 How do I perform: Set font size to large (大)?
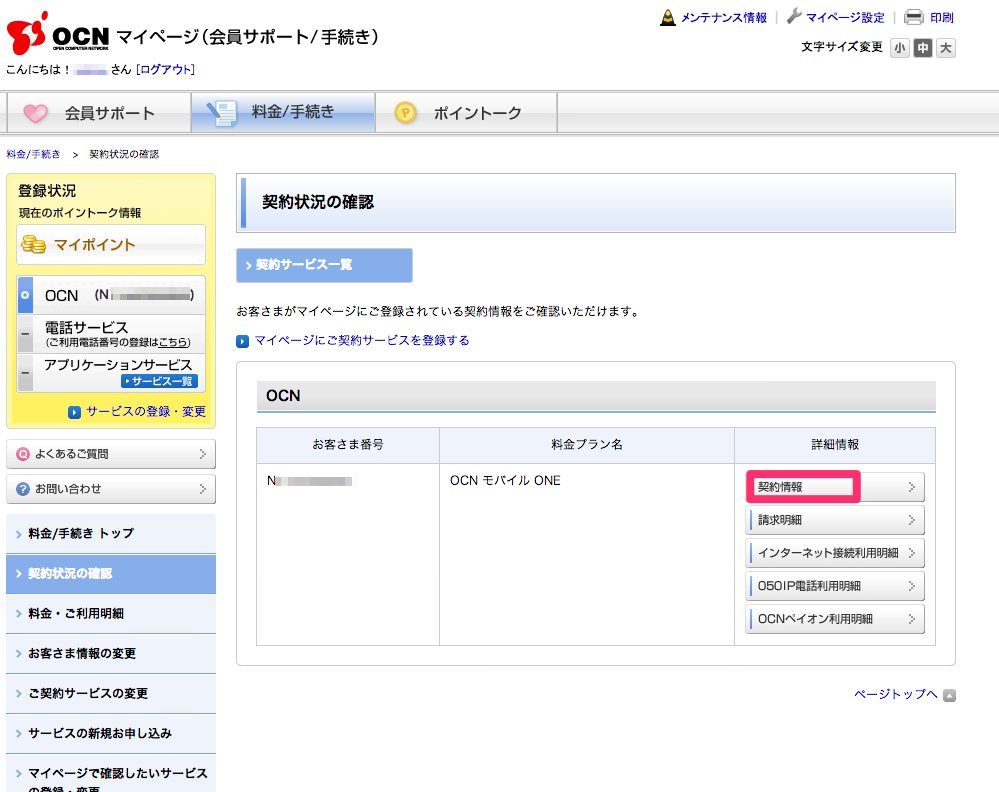point(946,48)
